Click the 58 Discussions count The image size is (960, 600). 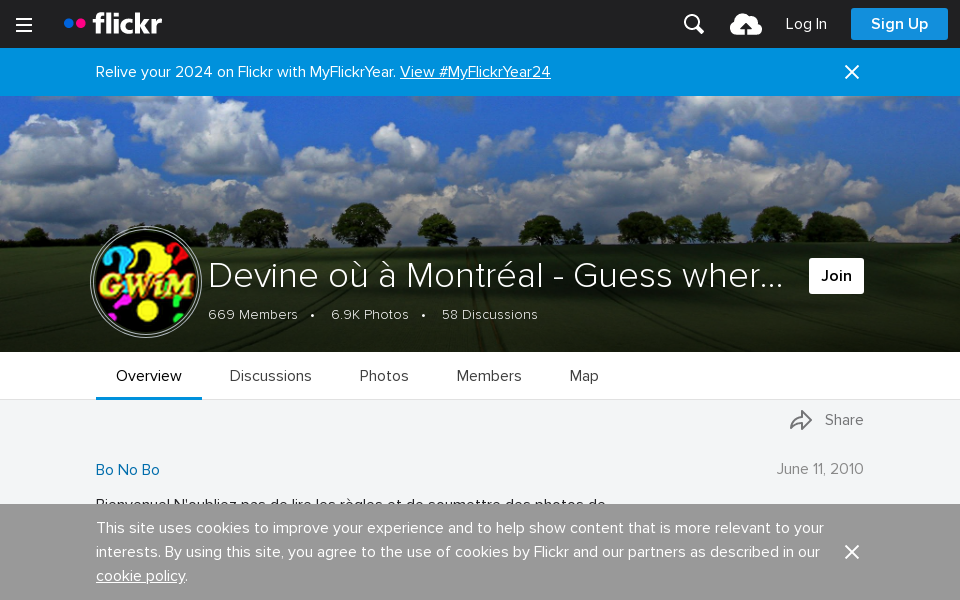click(x=490, y=315)
